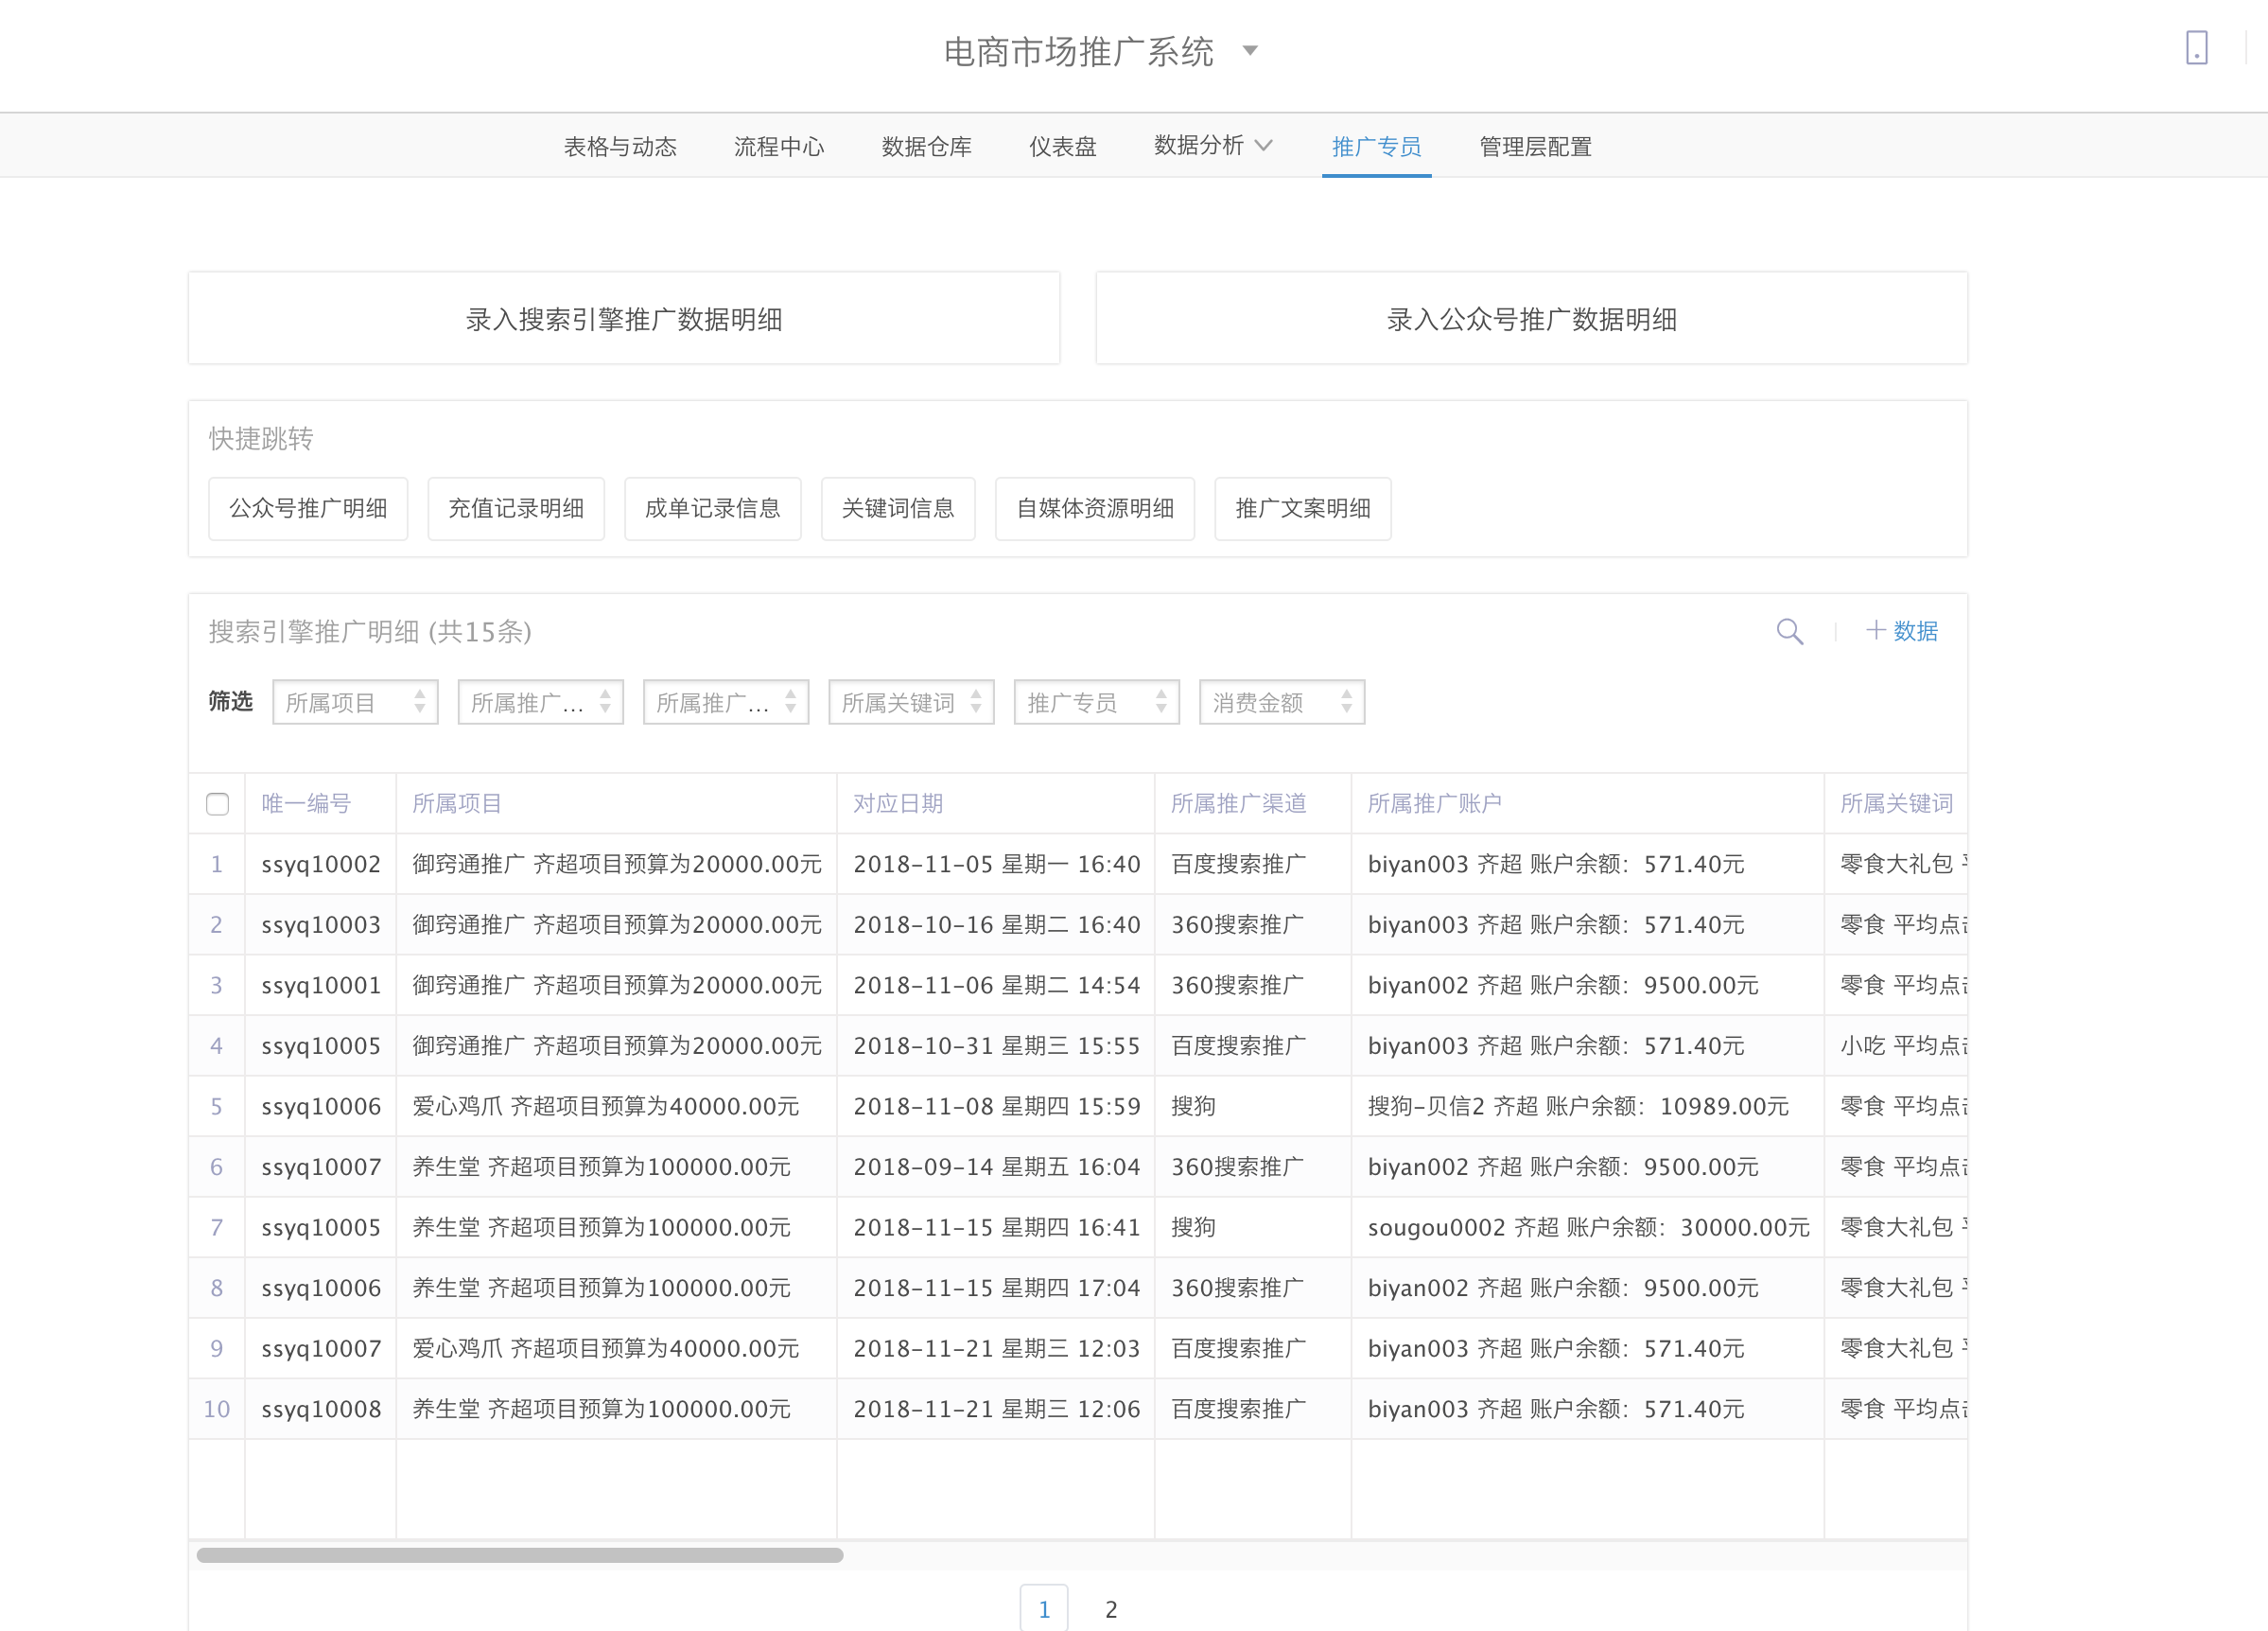This screenshot has width=2268, height=1631.
Task: Go to 仪表盘 tab
Action: 1062,147
